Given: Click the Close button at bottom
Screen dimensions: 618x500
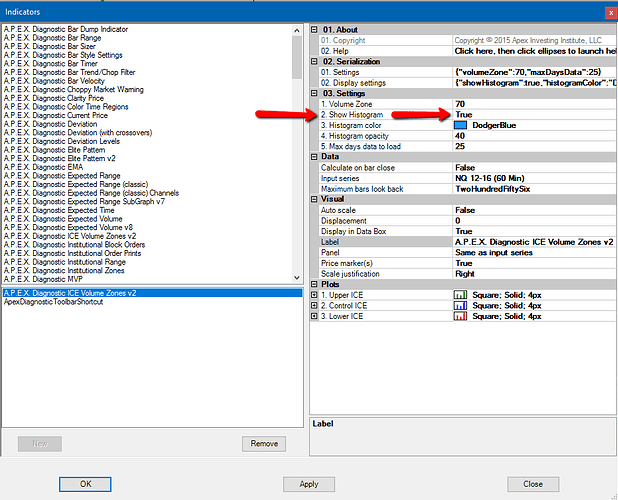Looking at the screenshot, I should coord(533,484).
